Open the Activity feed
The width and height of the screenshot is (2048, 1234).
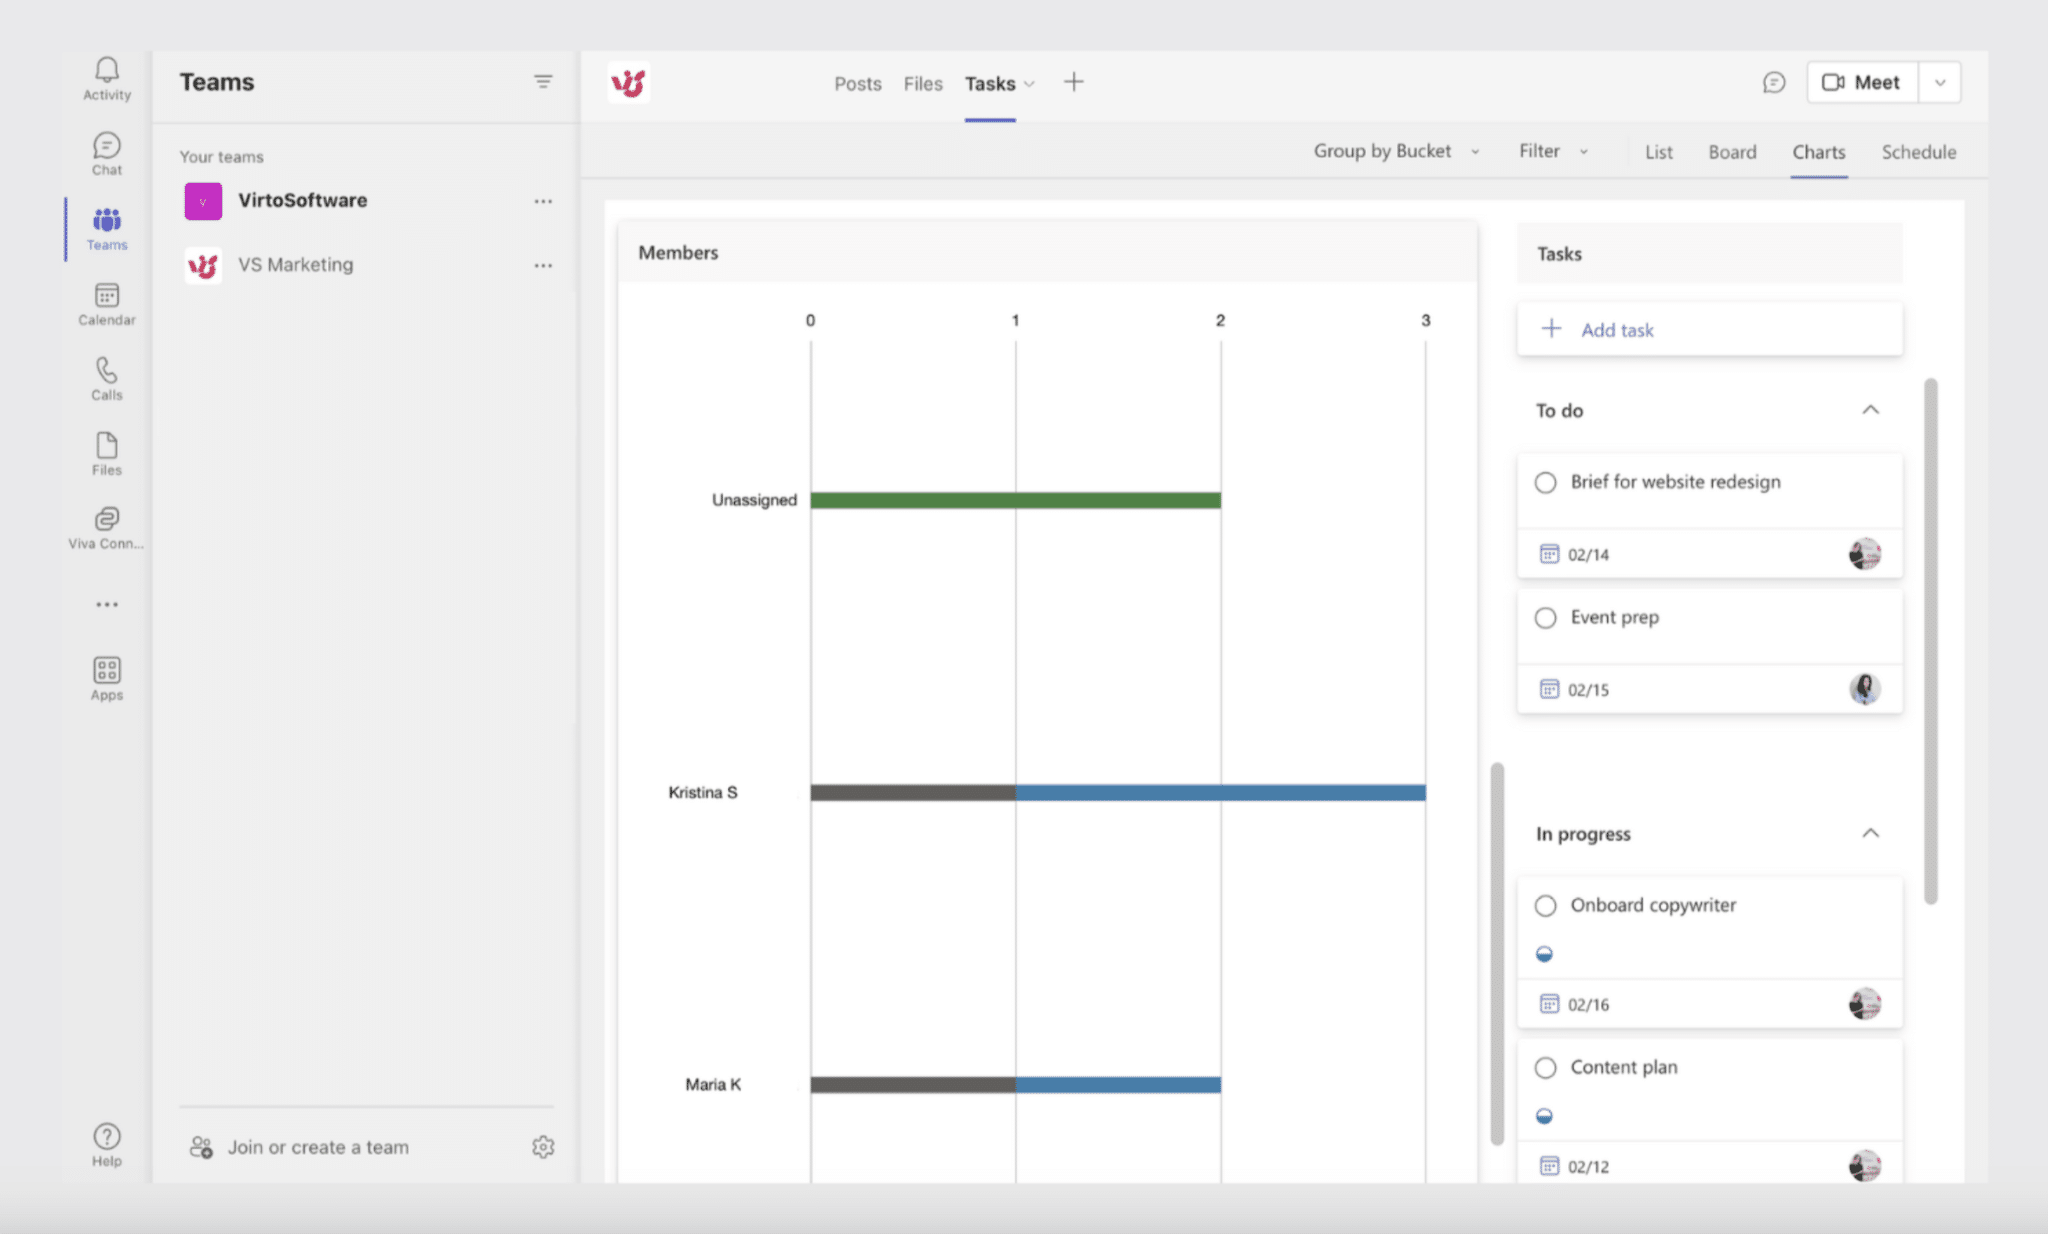[x=106, y=75]
